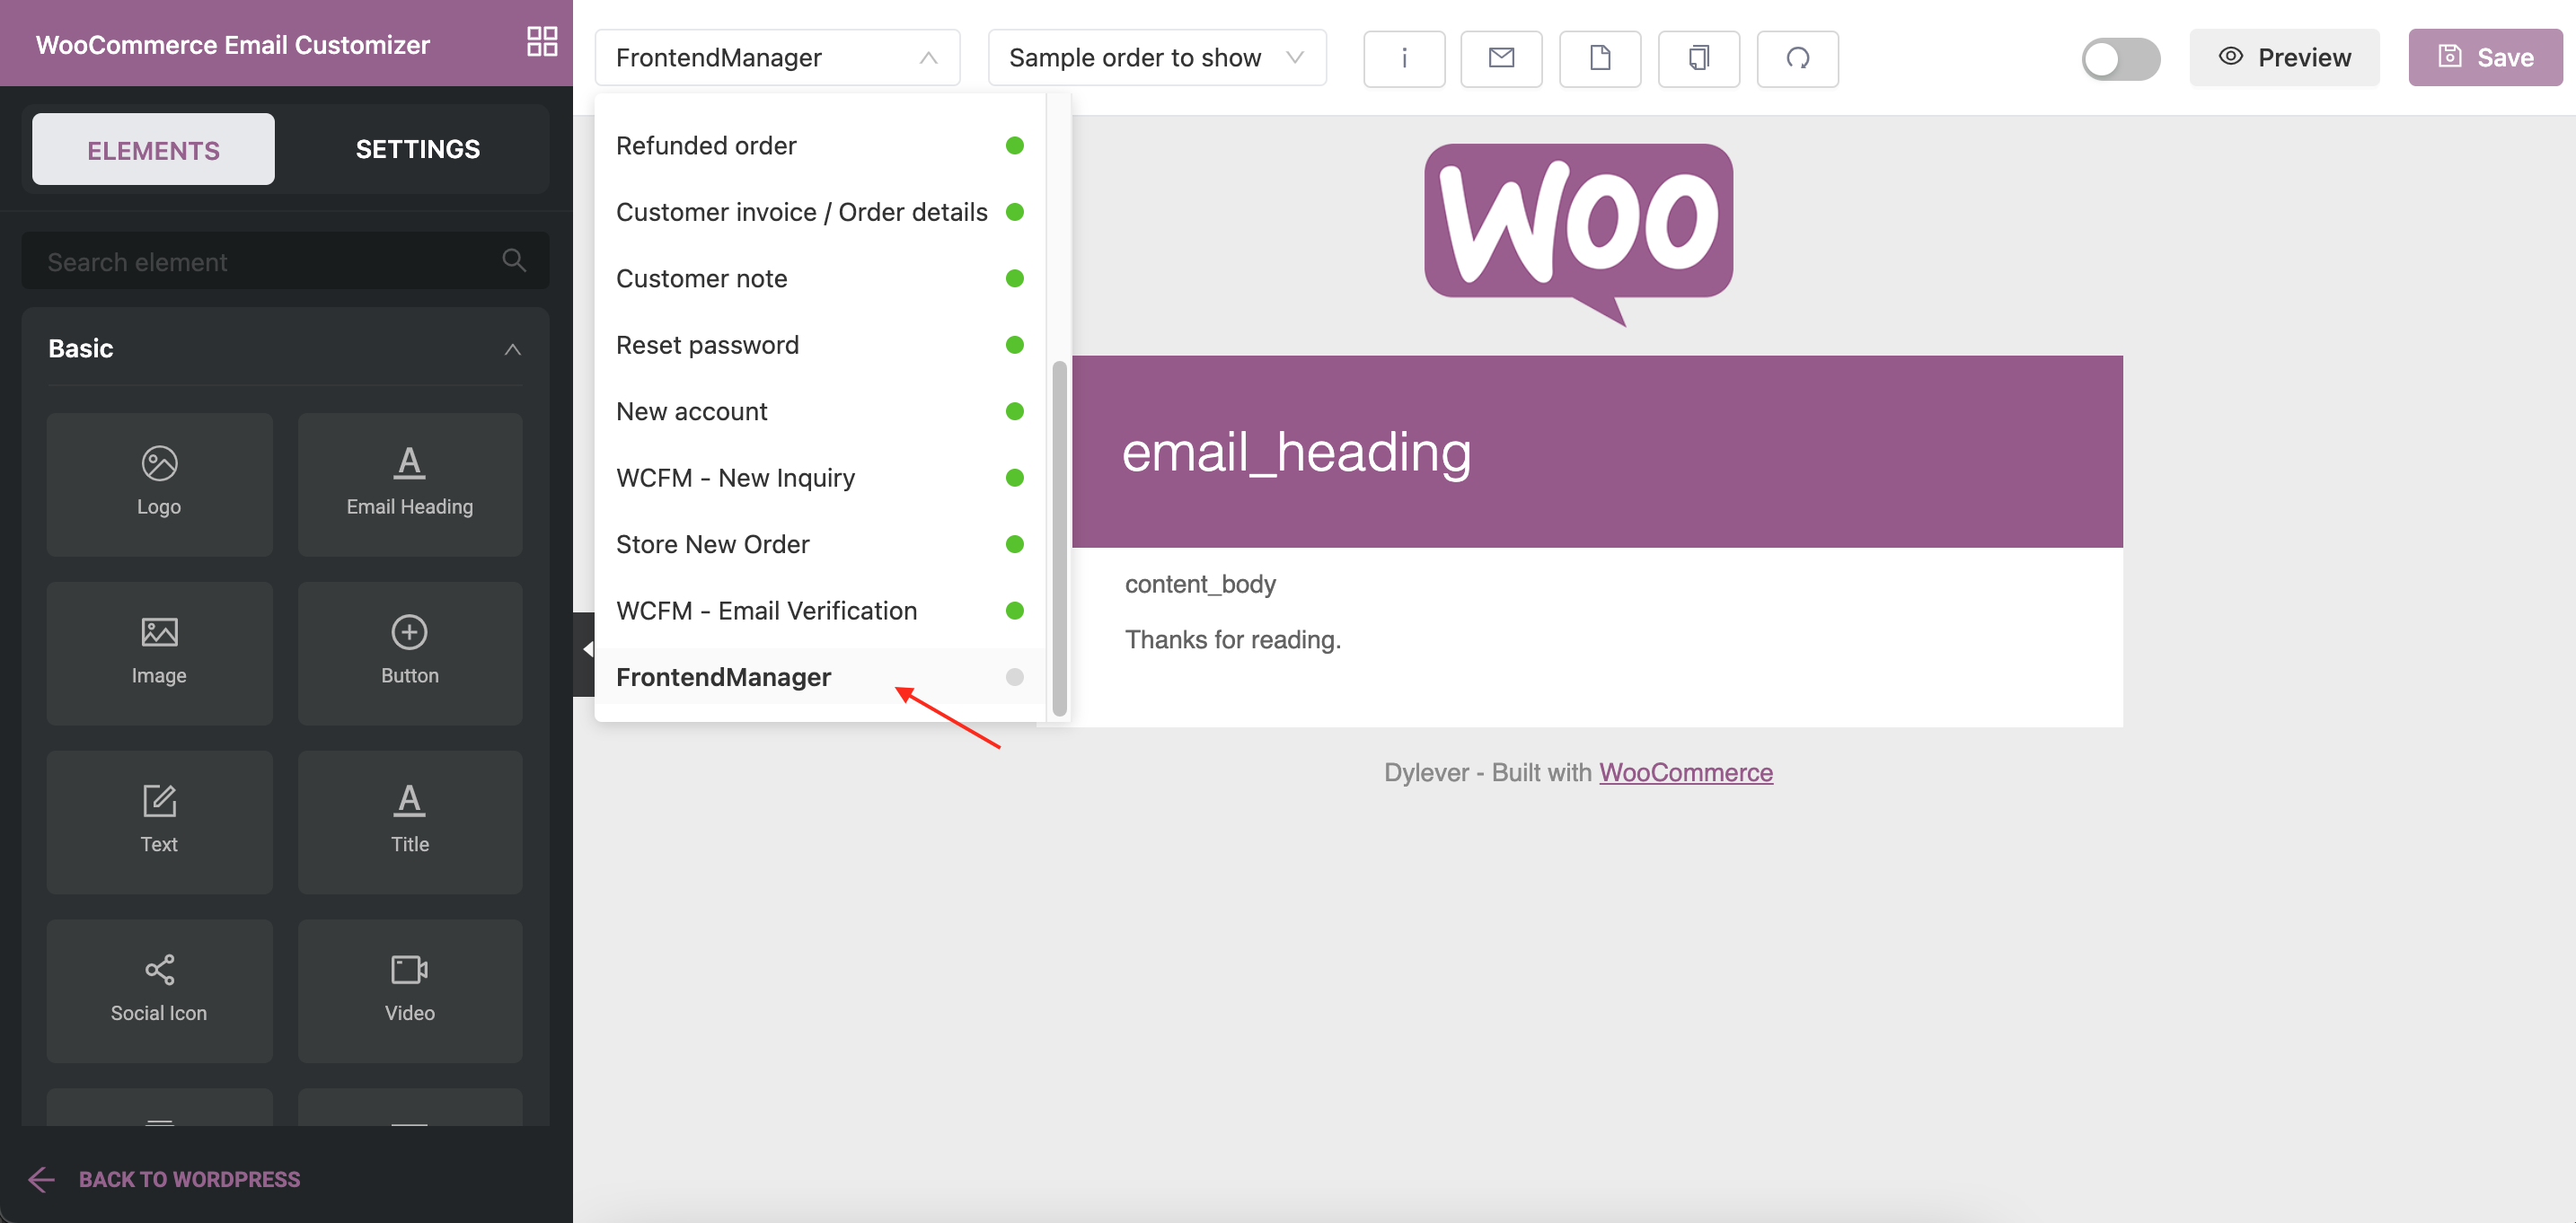
Task: Click the envelope send-test-email icon
Action: coord(1501,58)
